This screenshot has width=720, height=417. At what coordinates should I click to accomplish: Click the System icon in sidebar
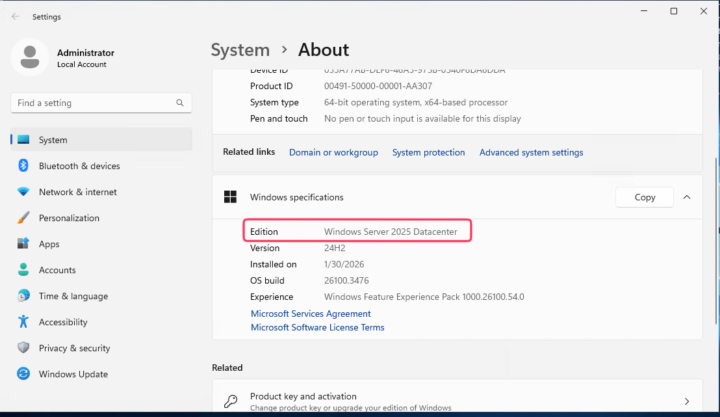tap(23, 140)
